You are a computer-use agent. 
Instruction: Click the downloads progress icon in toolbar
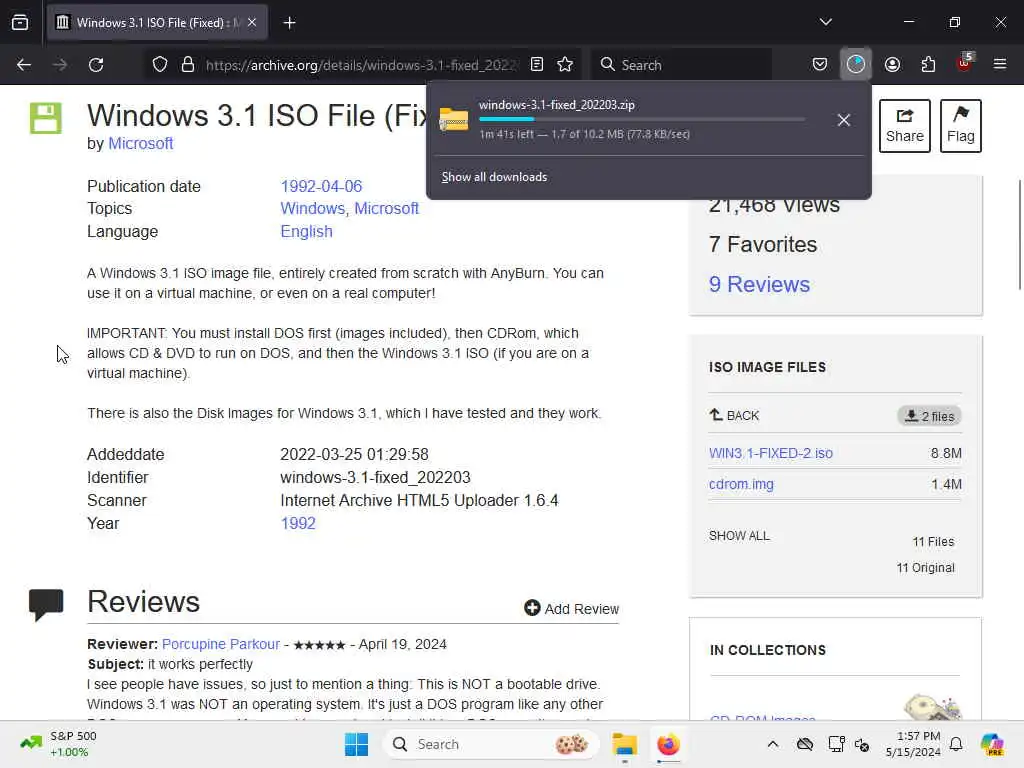(x=856, y=65)
